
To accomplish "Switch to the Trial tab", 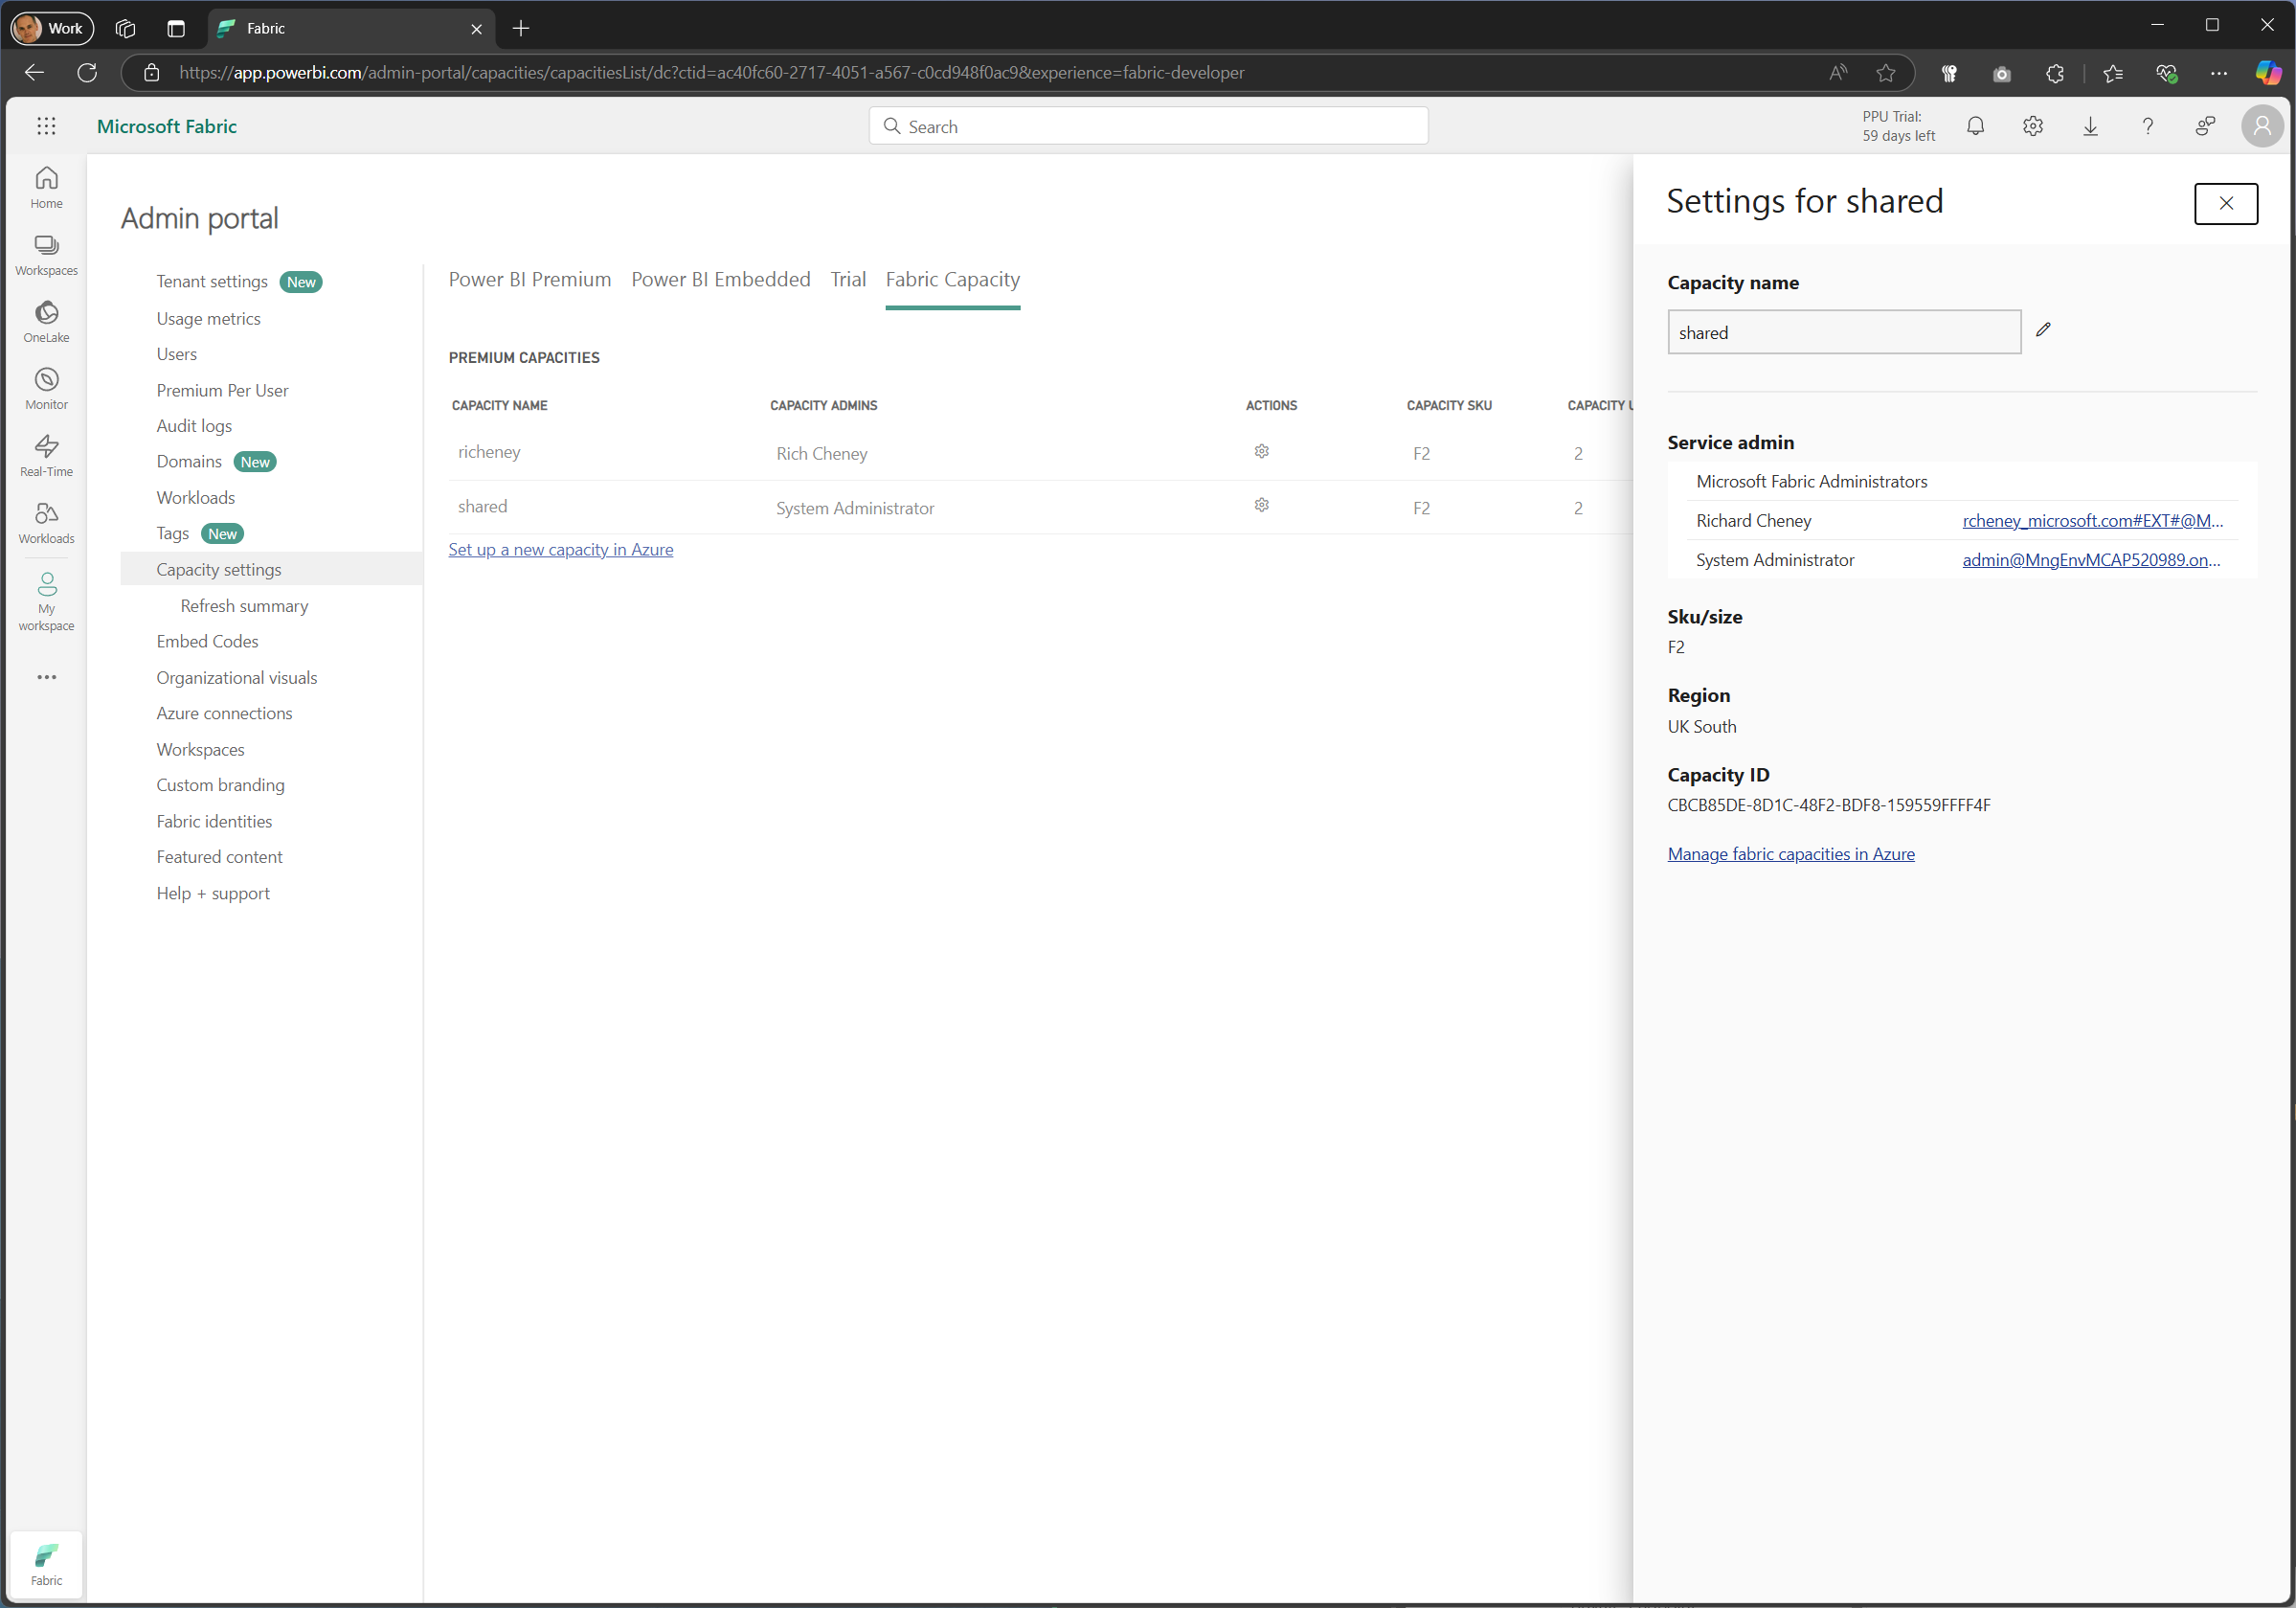I will pyautogui.click(x=847, y=279).
